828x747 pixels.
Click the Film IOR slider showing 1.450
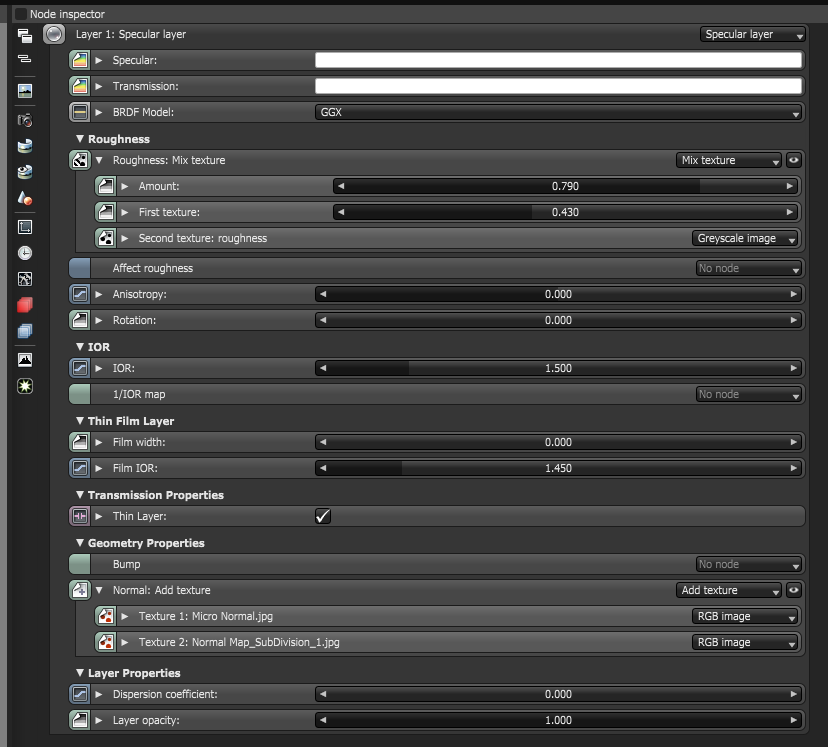[x=559, y=468]
